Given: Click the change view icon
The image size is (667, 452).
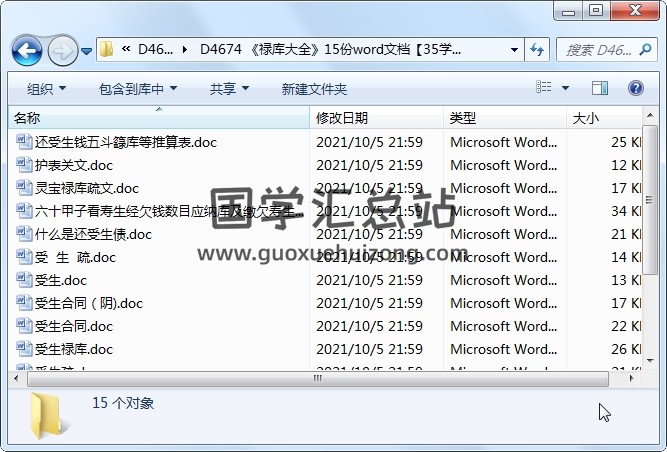Looking at the screenshot, I should tap(543, 88).
